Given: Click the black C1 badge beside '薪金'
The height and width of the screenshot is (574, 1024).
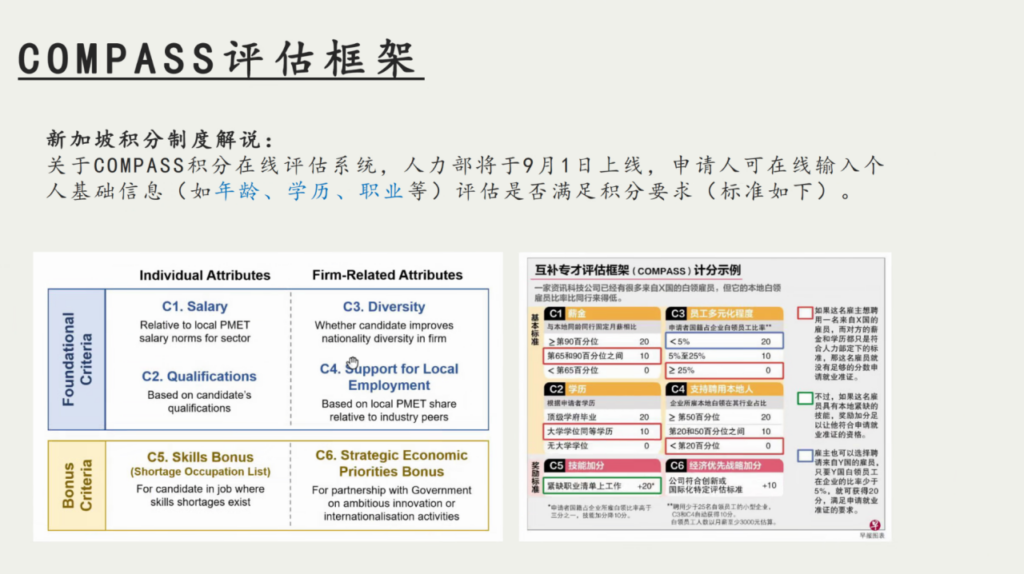Looking at the screenshot, I should [x=555, y=313].
